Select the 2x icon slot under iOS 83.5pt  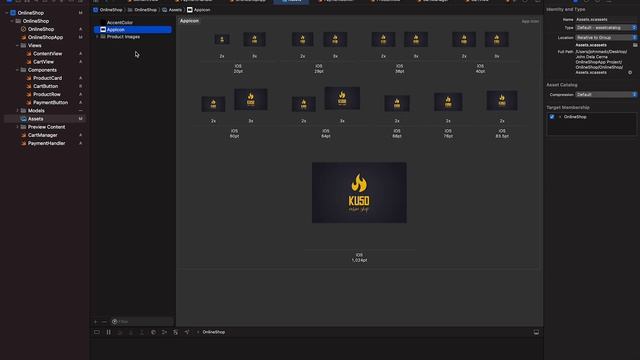[502, 100]
